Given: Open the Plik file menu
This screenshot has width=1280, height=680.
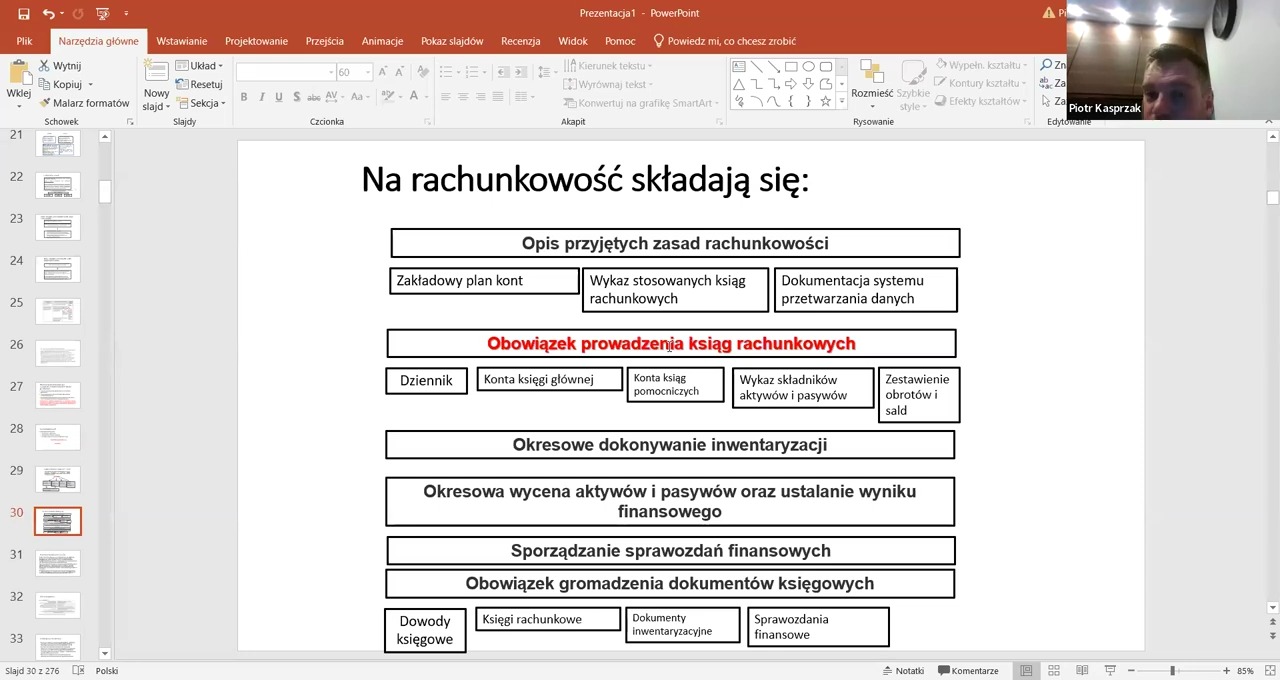Looking at the screenshot, I should click(x=24, y=41).
